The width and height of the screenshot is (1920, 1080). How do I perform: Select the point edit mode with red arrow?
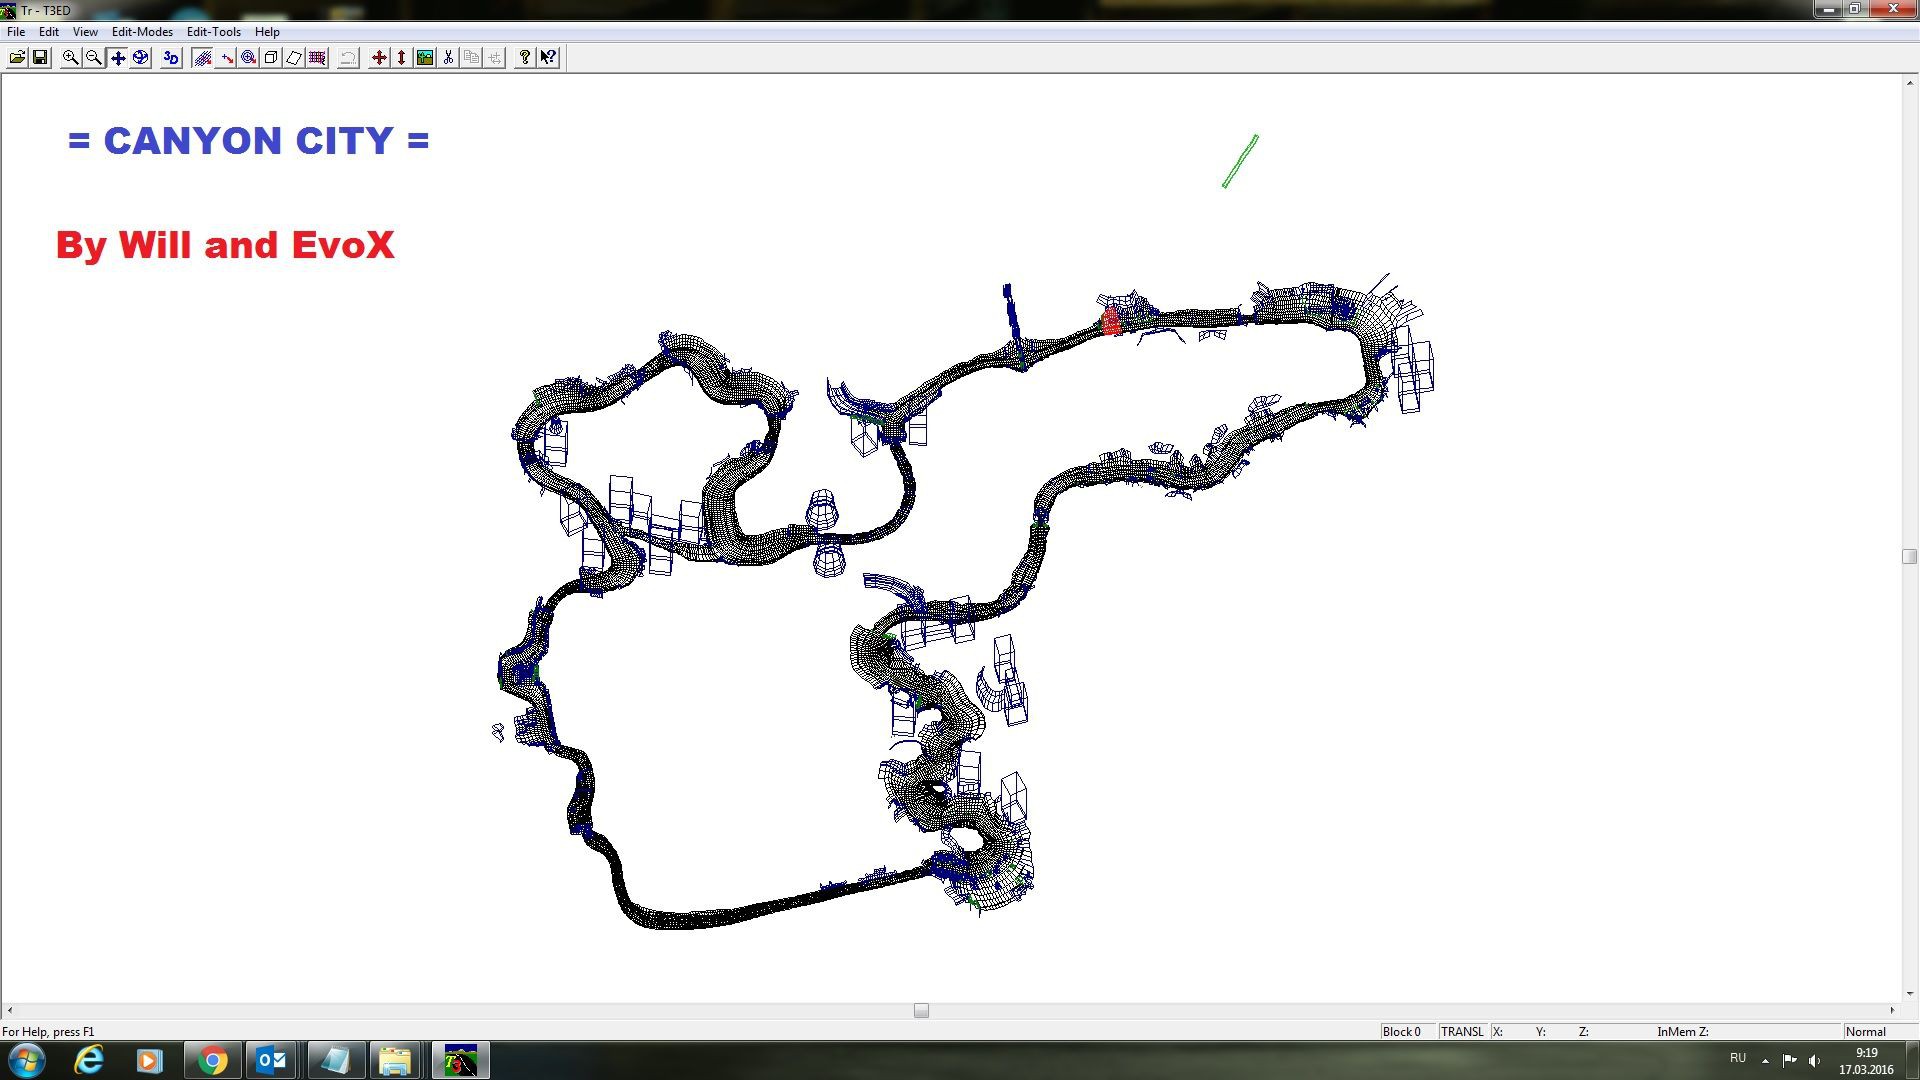tap(226, 58)
